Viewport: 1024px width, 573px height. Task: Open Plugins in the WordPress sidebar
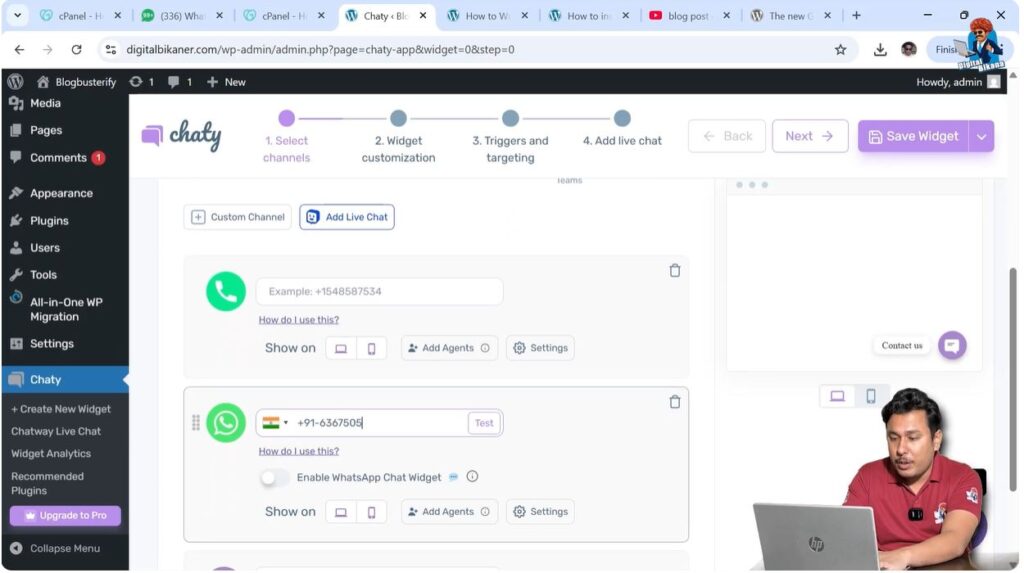[x=49, y=221]
